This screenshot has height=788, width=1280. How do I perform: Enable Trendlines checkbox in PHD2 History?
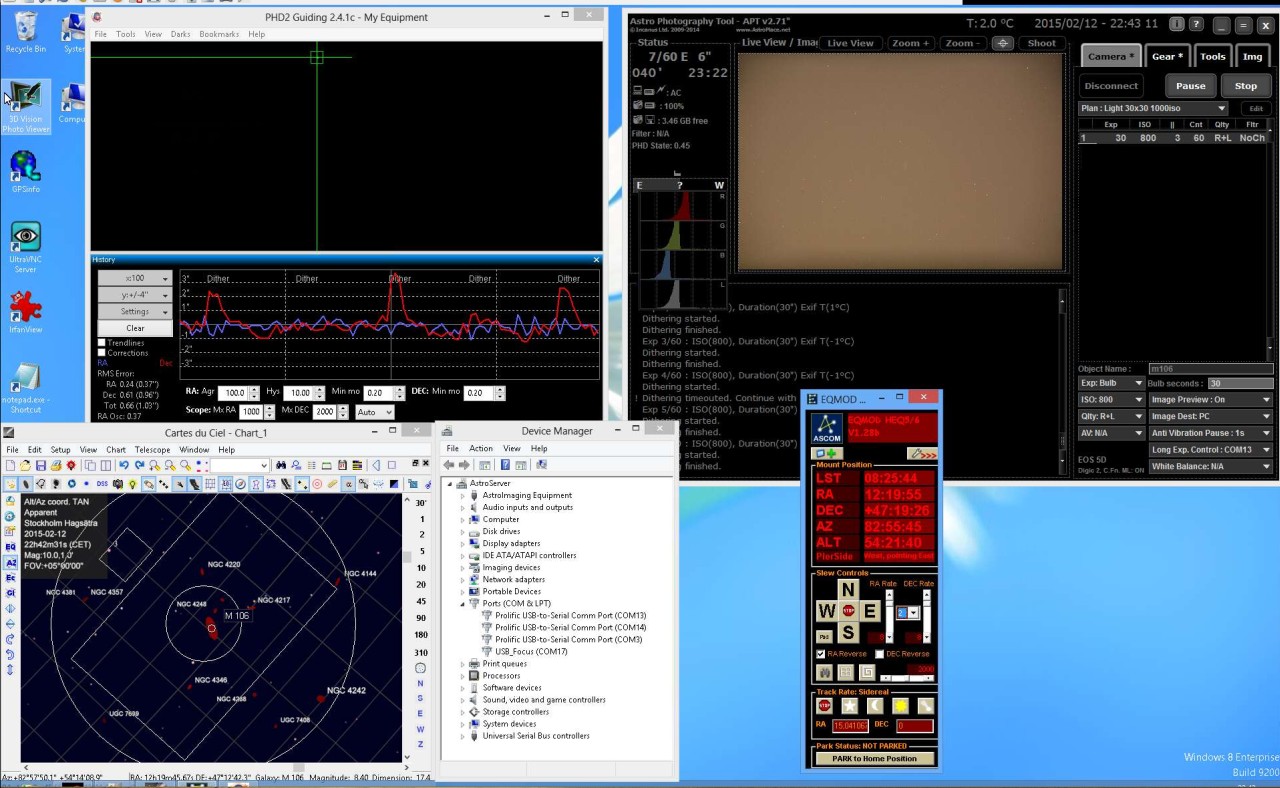point(102,343)
